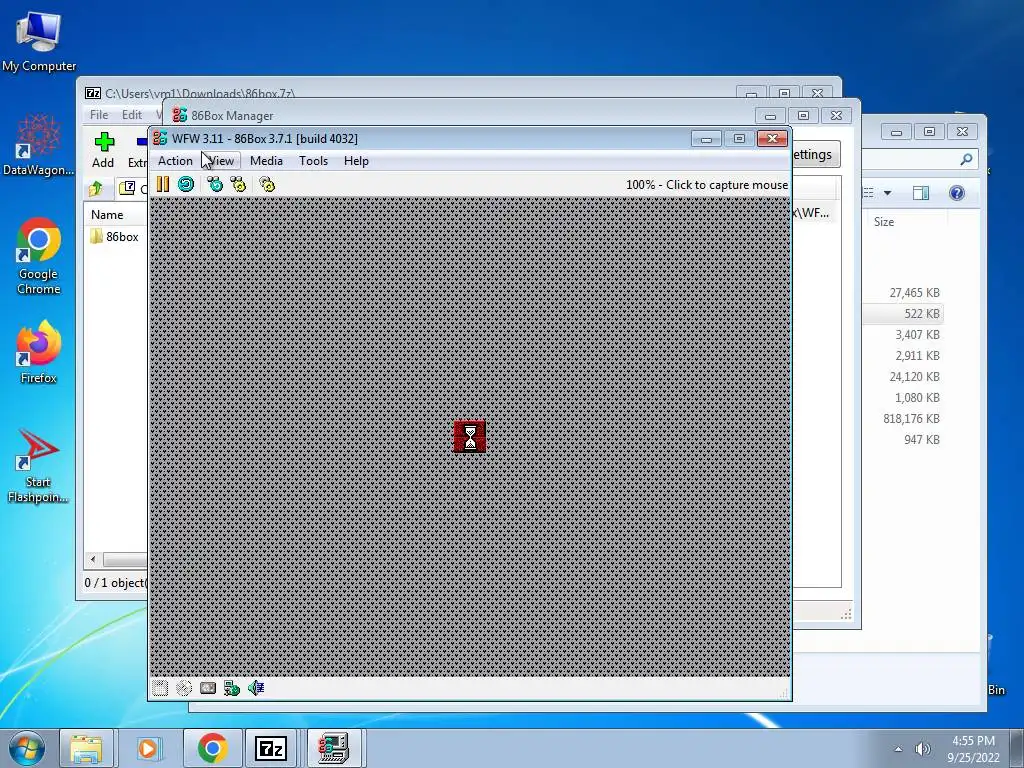Open My Computer desktop icon
1024x768 pixels.
click(x=39, y=40)
